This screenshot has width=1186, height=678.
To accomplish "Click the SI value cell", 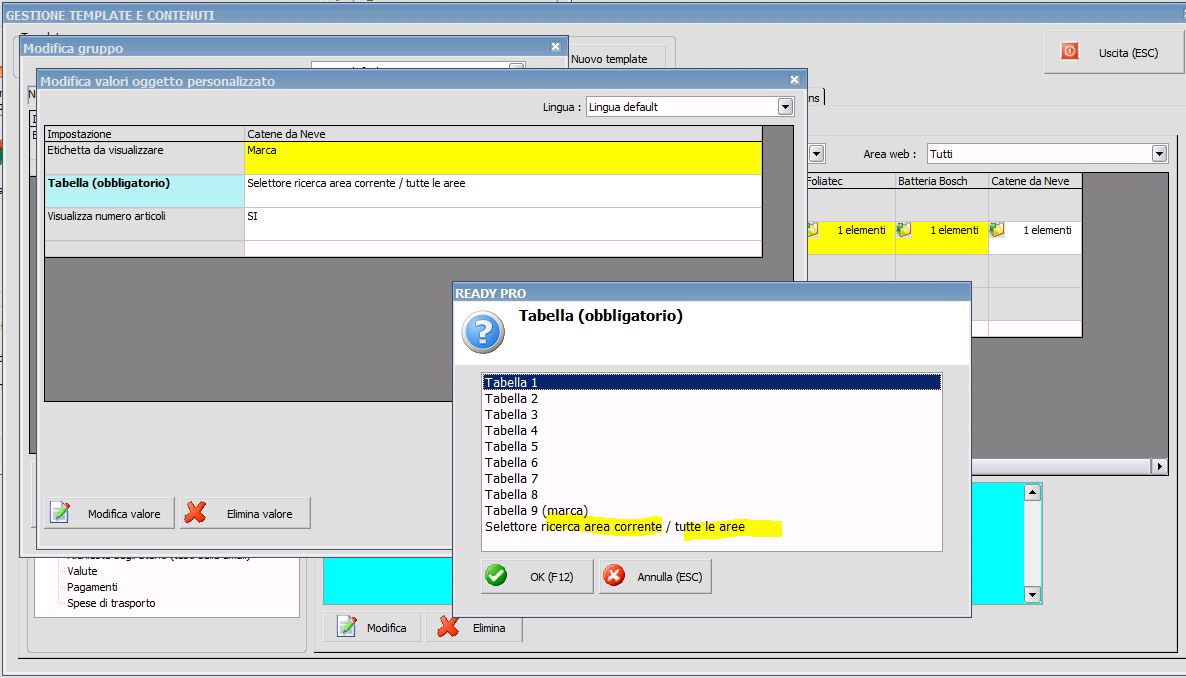I will 503,224.
